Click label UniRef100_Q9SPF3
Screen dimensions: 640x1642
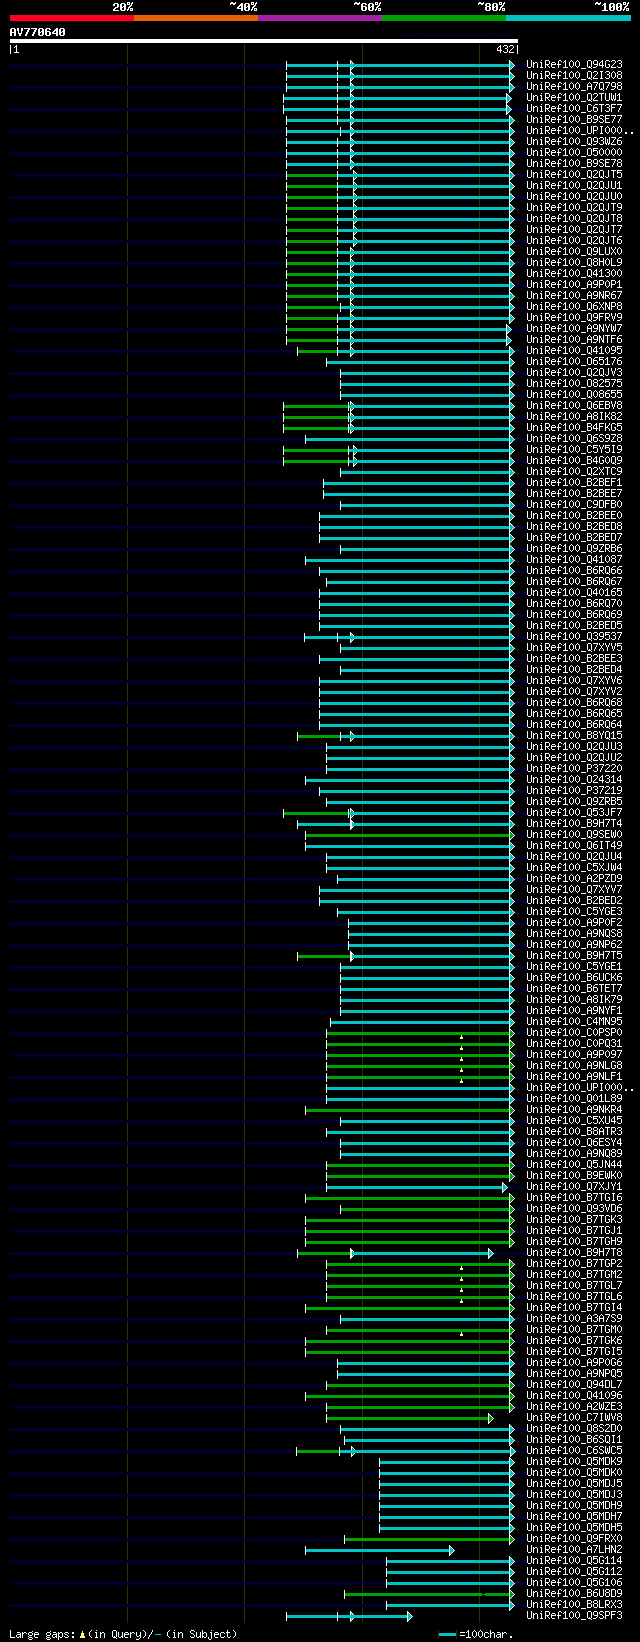point(574,1616)
